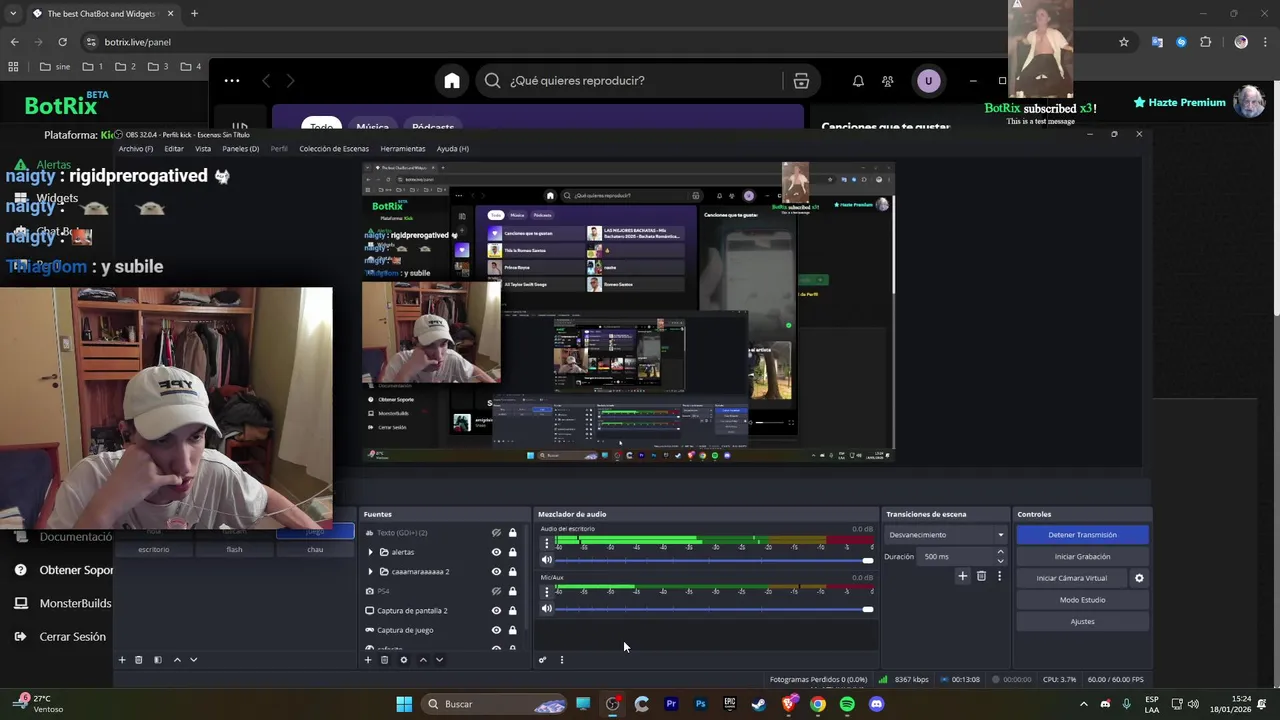Delete selected source in Fuentes toolbar

pos(384,660)
